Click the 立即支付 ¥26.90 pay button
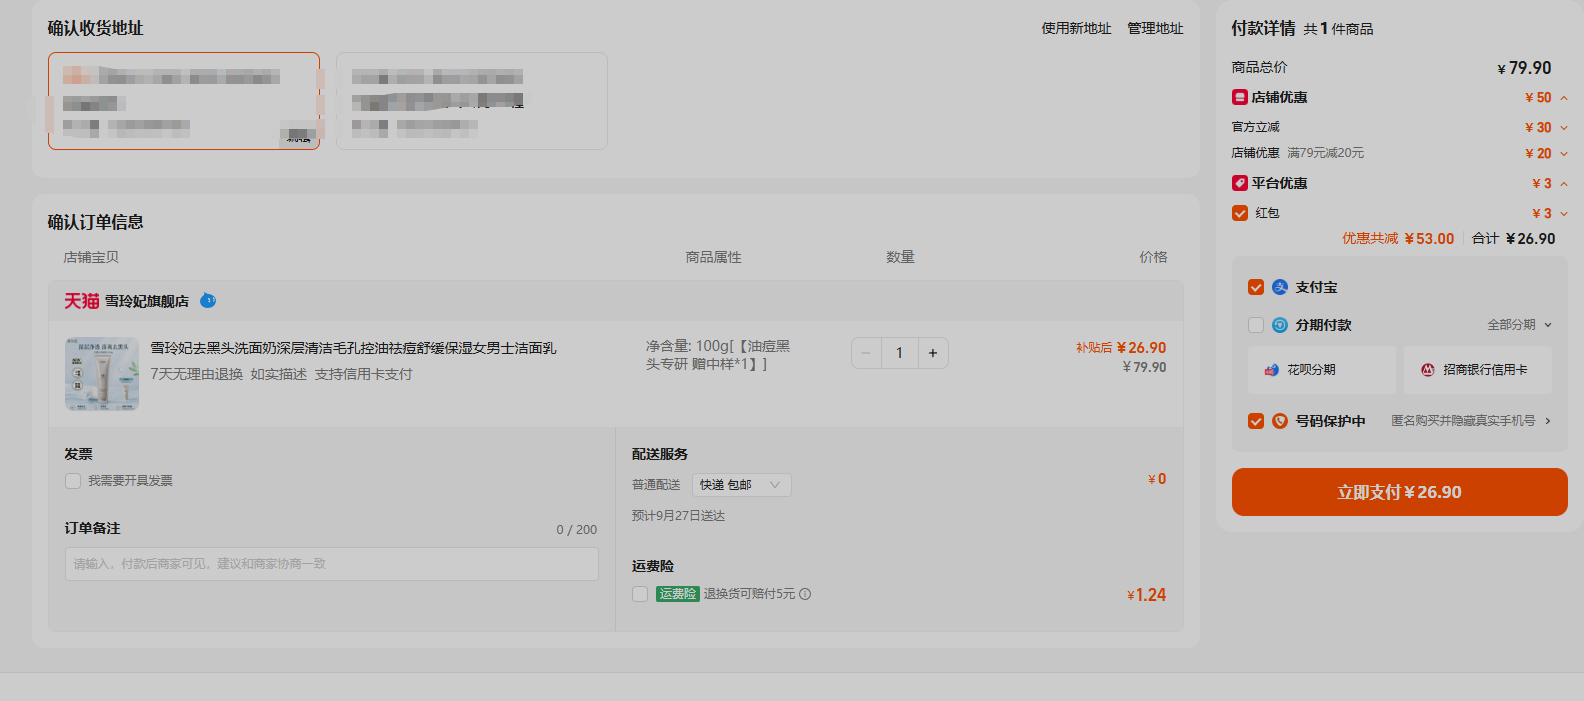The height and width of the screenshot is (701, 1584). click(x=1400, y=492)
